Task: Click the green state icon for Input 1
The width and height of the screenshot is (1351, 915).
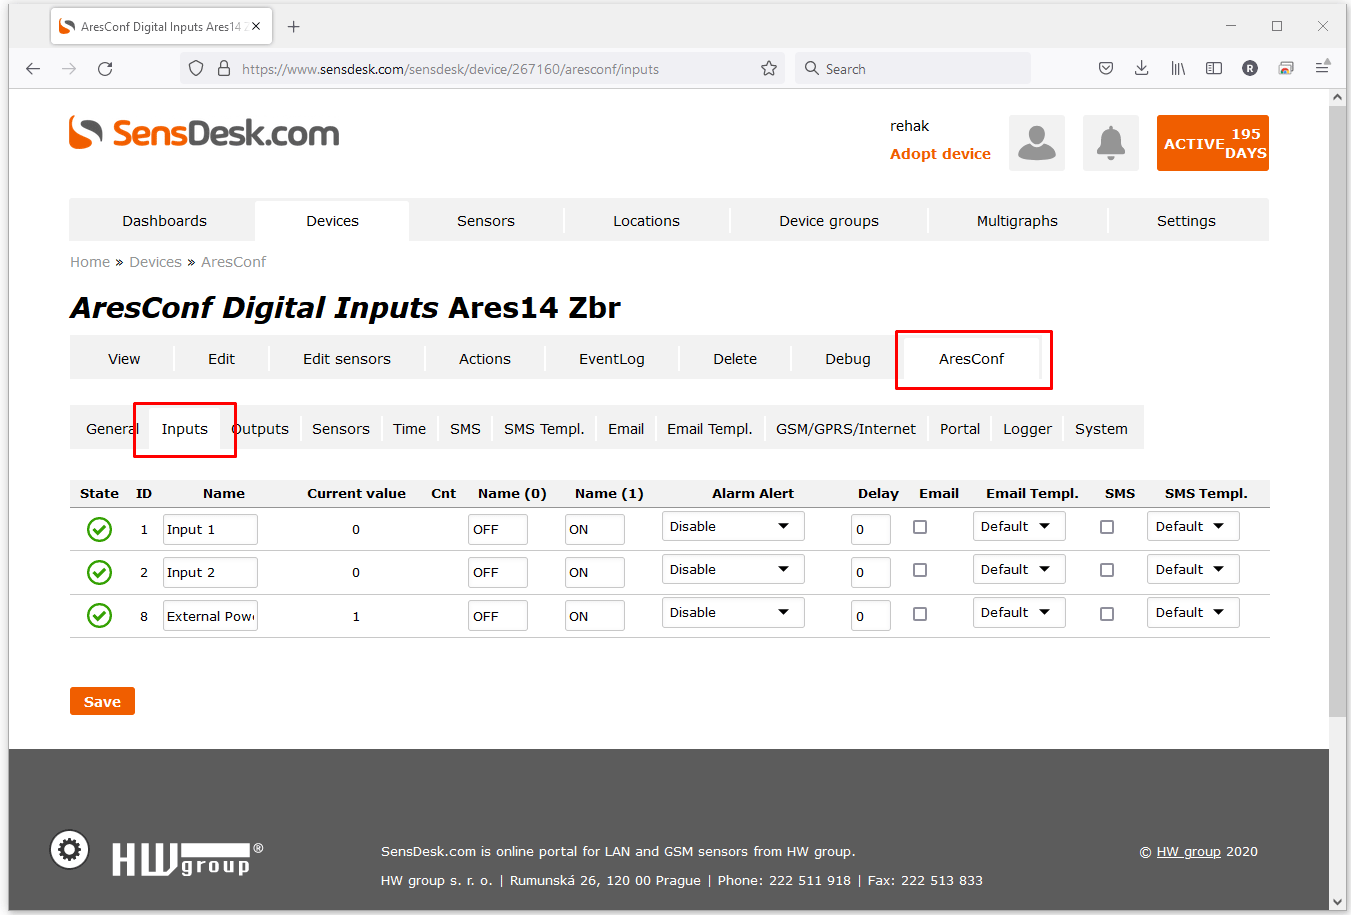Action: [99, 529]
